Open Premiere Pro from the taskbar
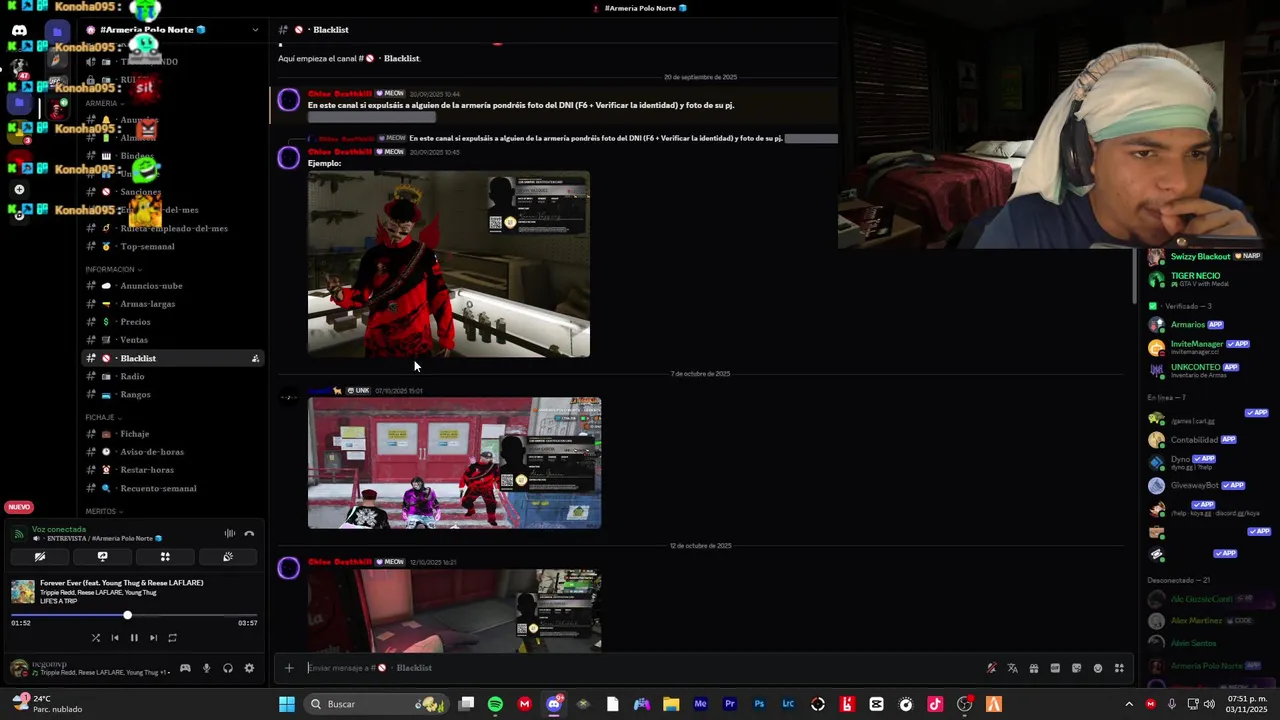 [x=729, y=704]
